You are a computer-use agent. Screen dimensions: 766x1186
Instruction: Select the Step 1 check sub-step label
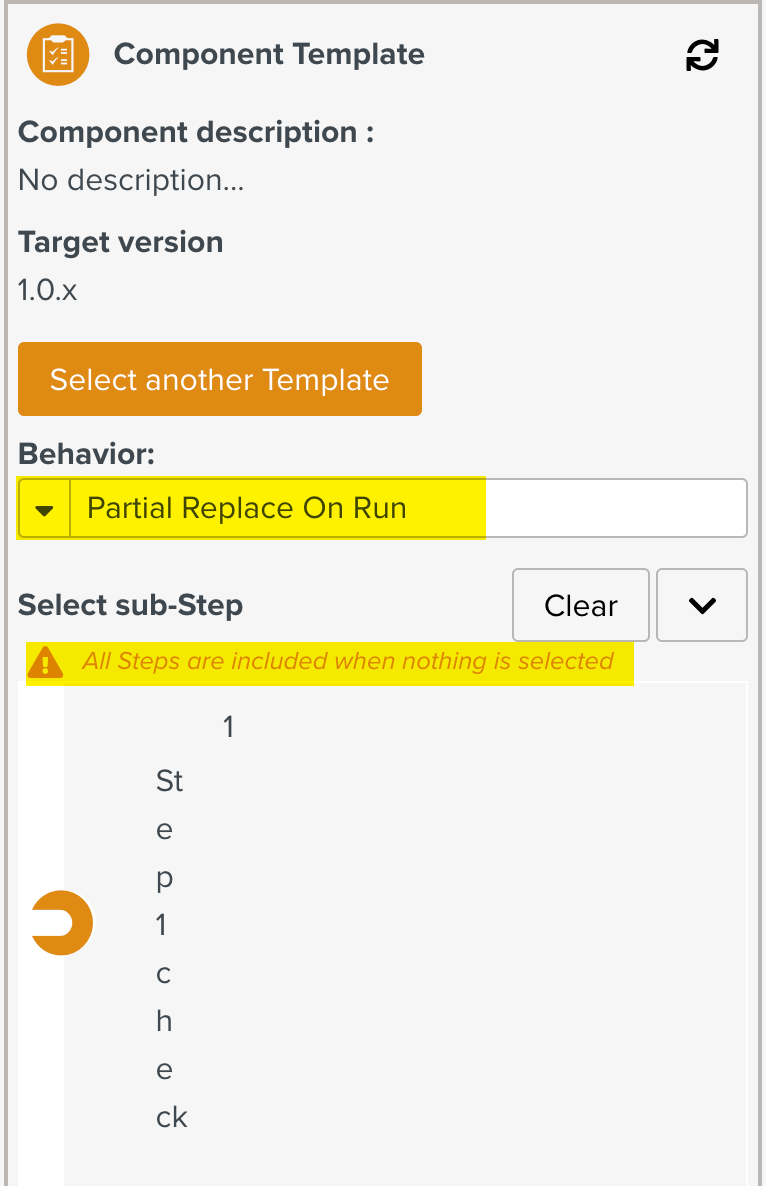pos(170,947)
